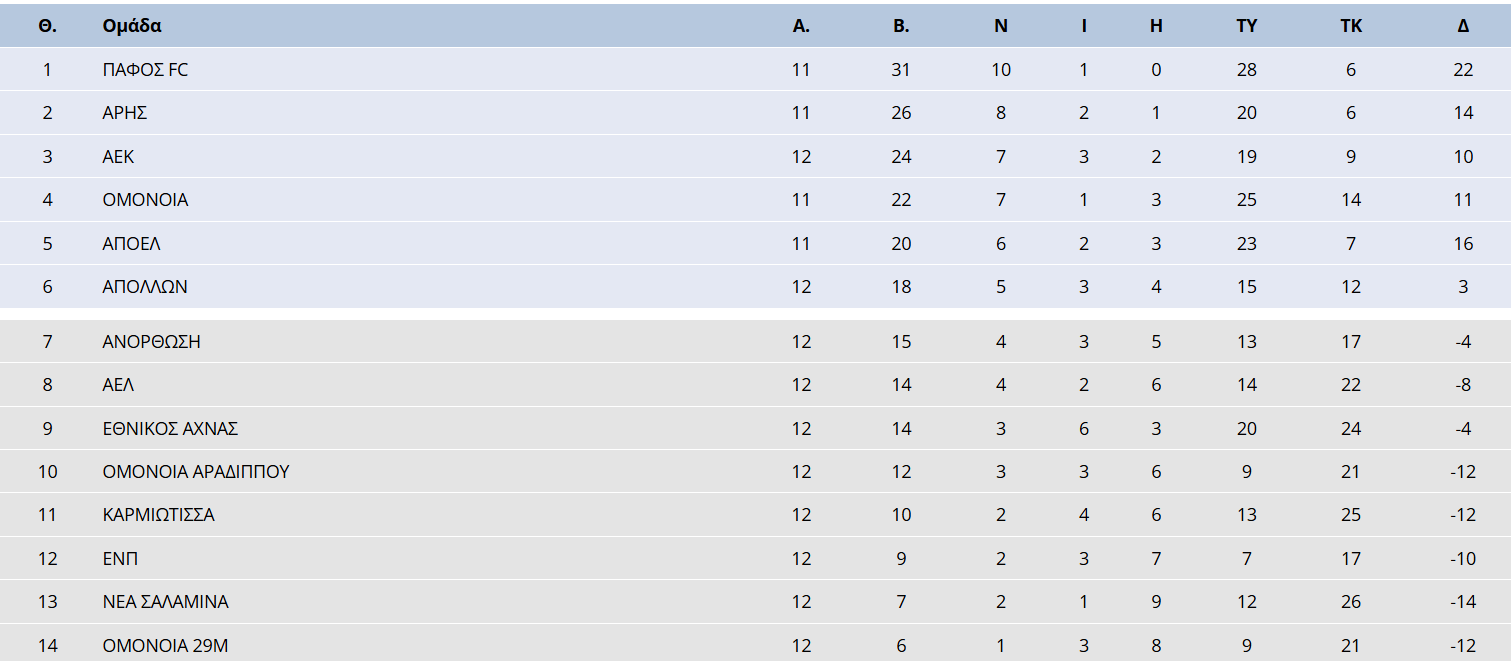Click the ΠΑΦΟΣ FC team name

[145, 70]
